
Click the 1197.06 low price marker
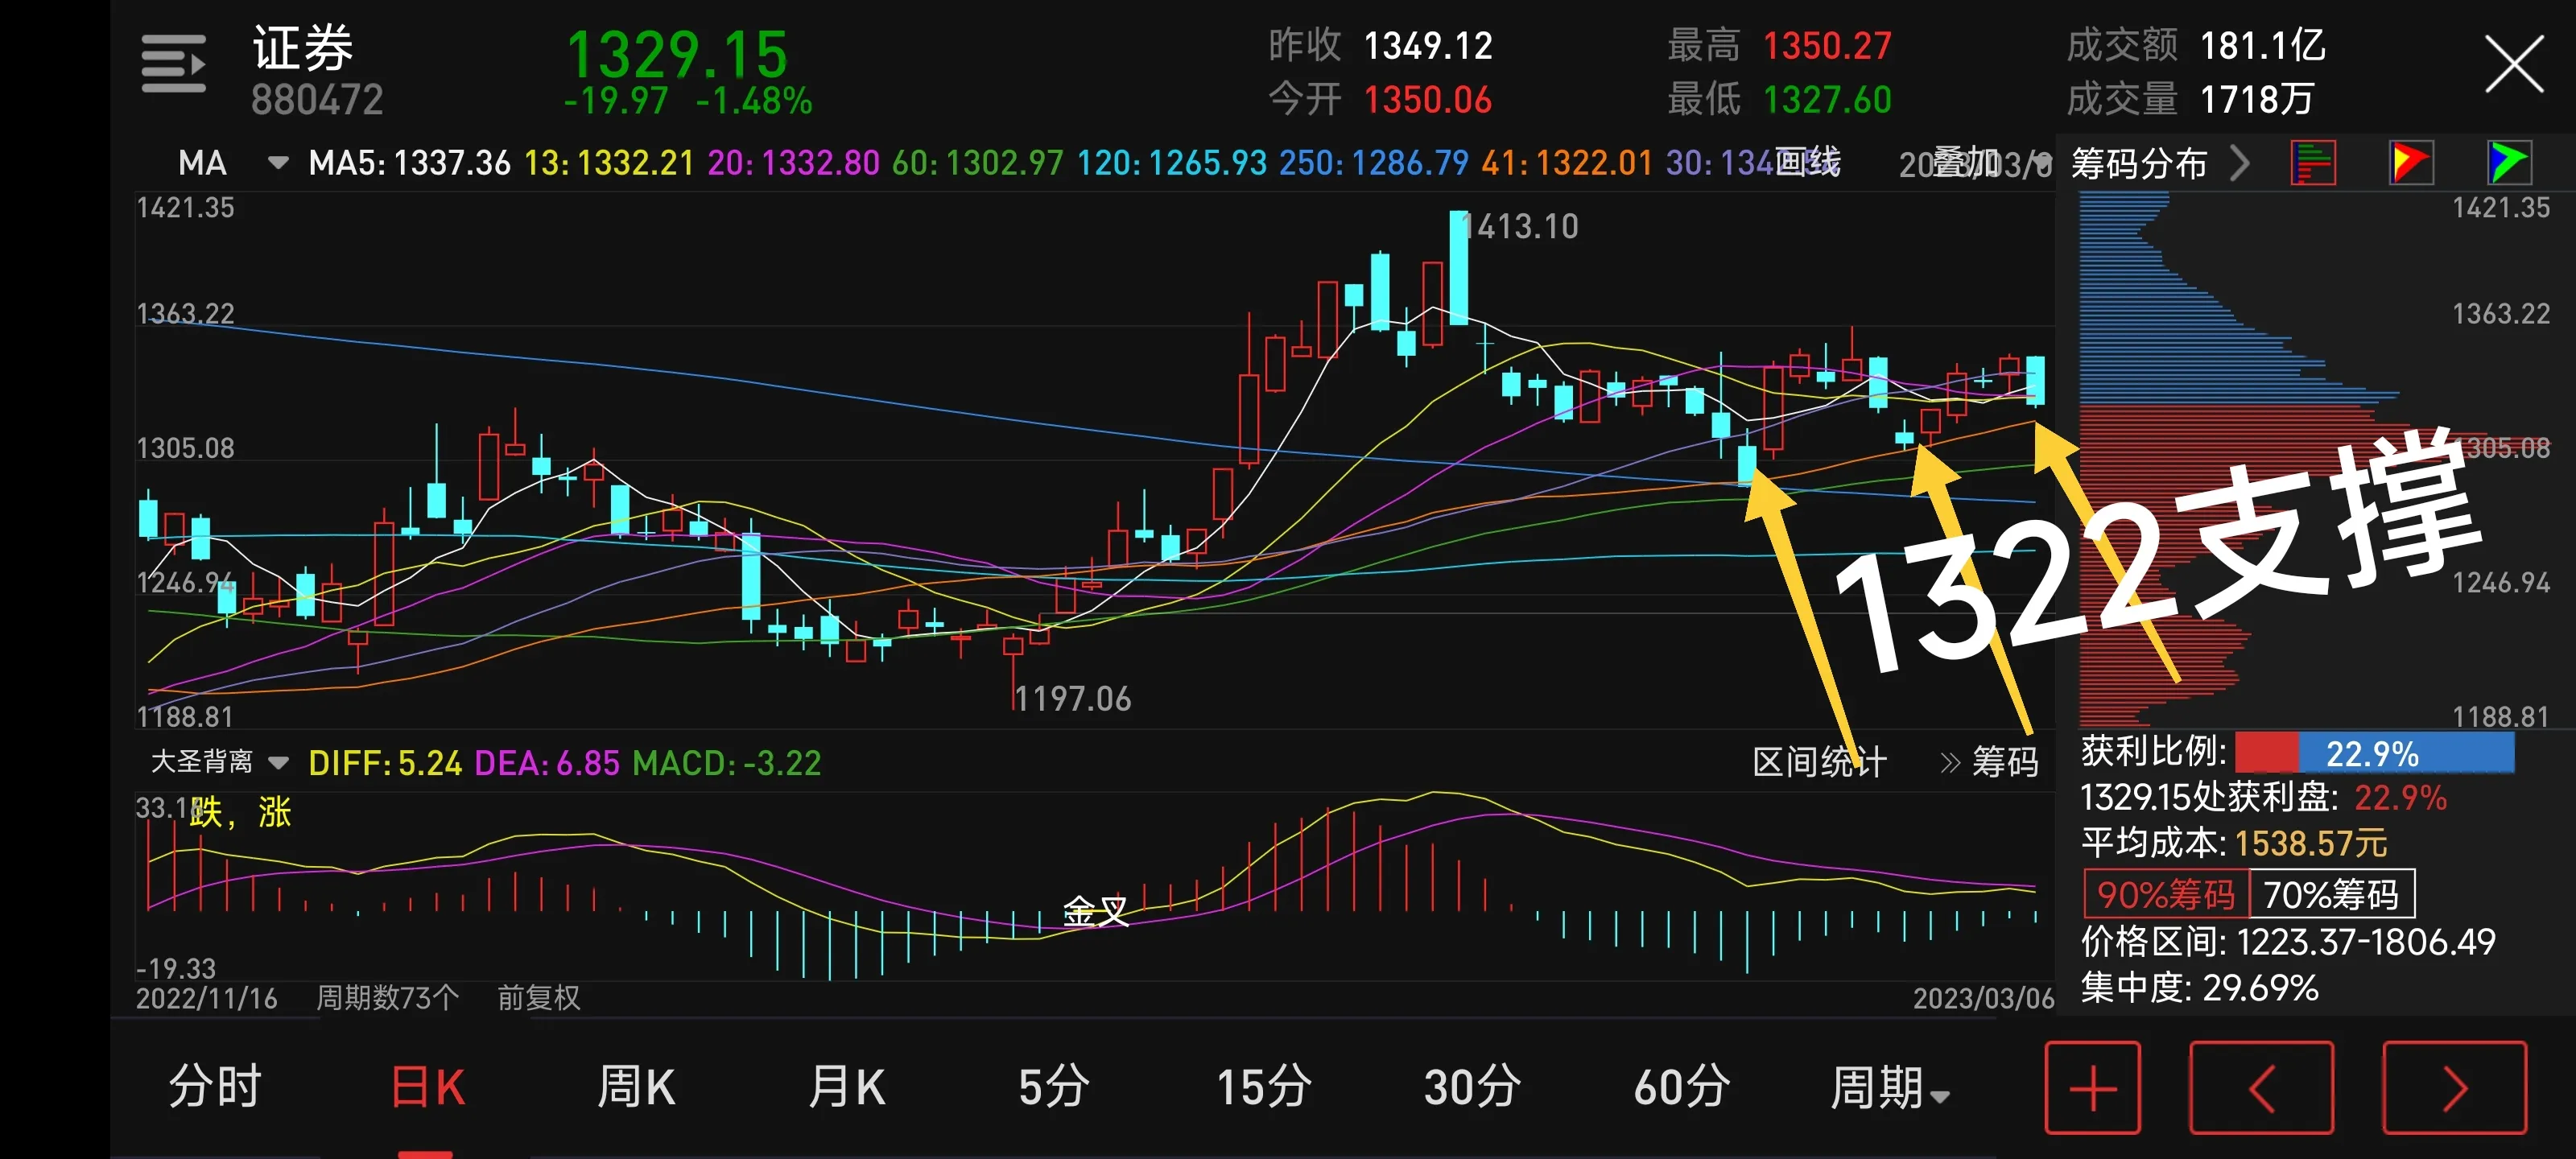pos(1073,699)
